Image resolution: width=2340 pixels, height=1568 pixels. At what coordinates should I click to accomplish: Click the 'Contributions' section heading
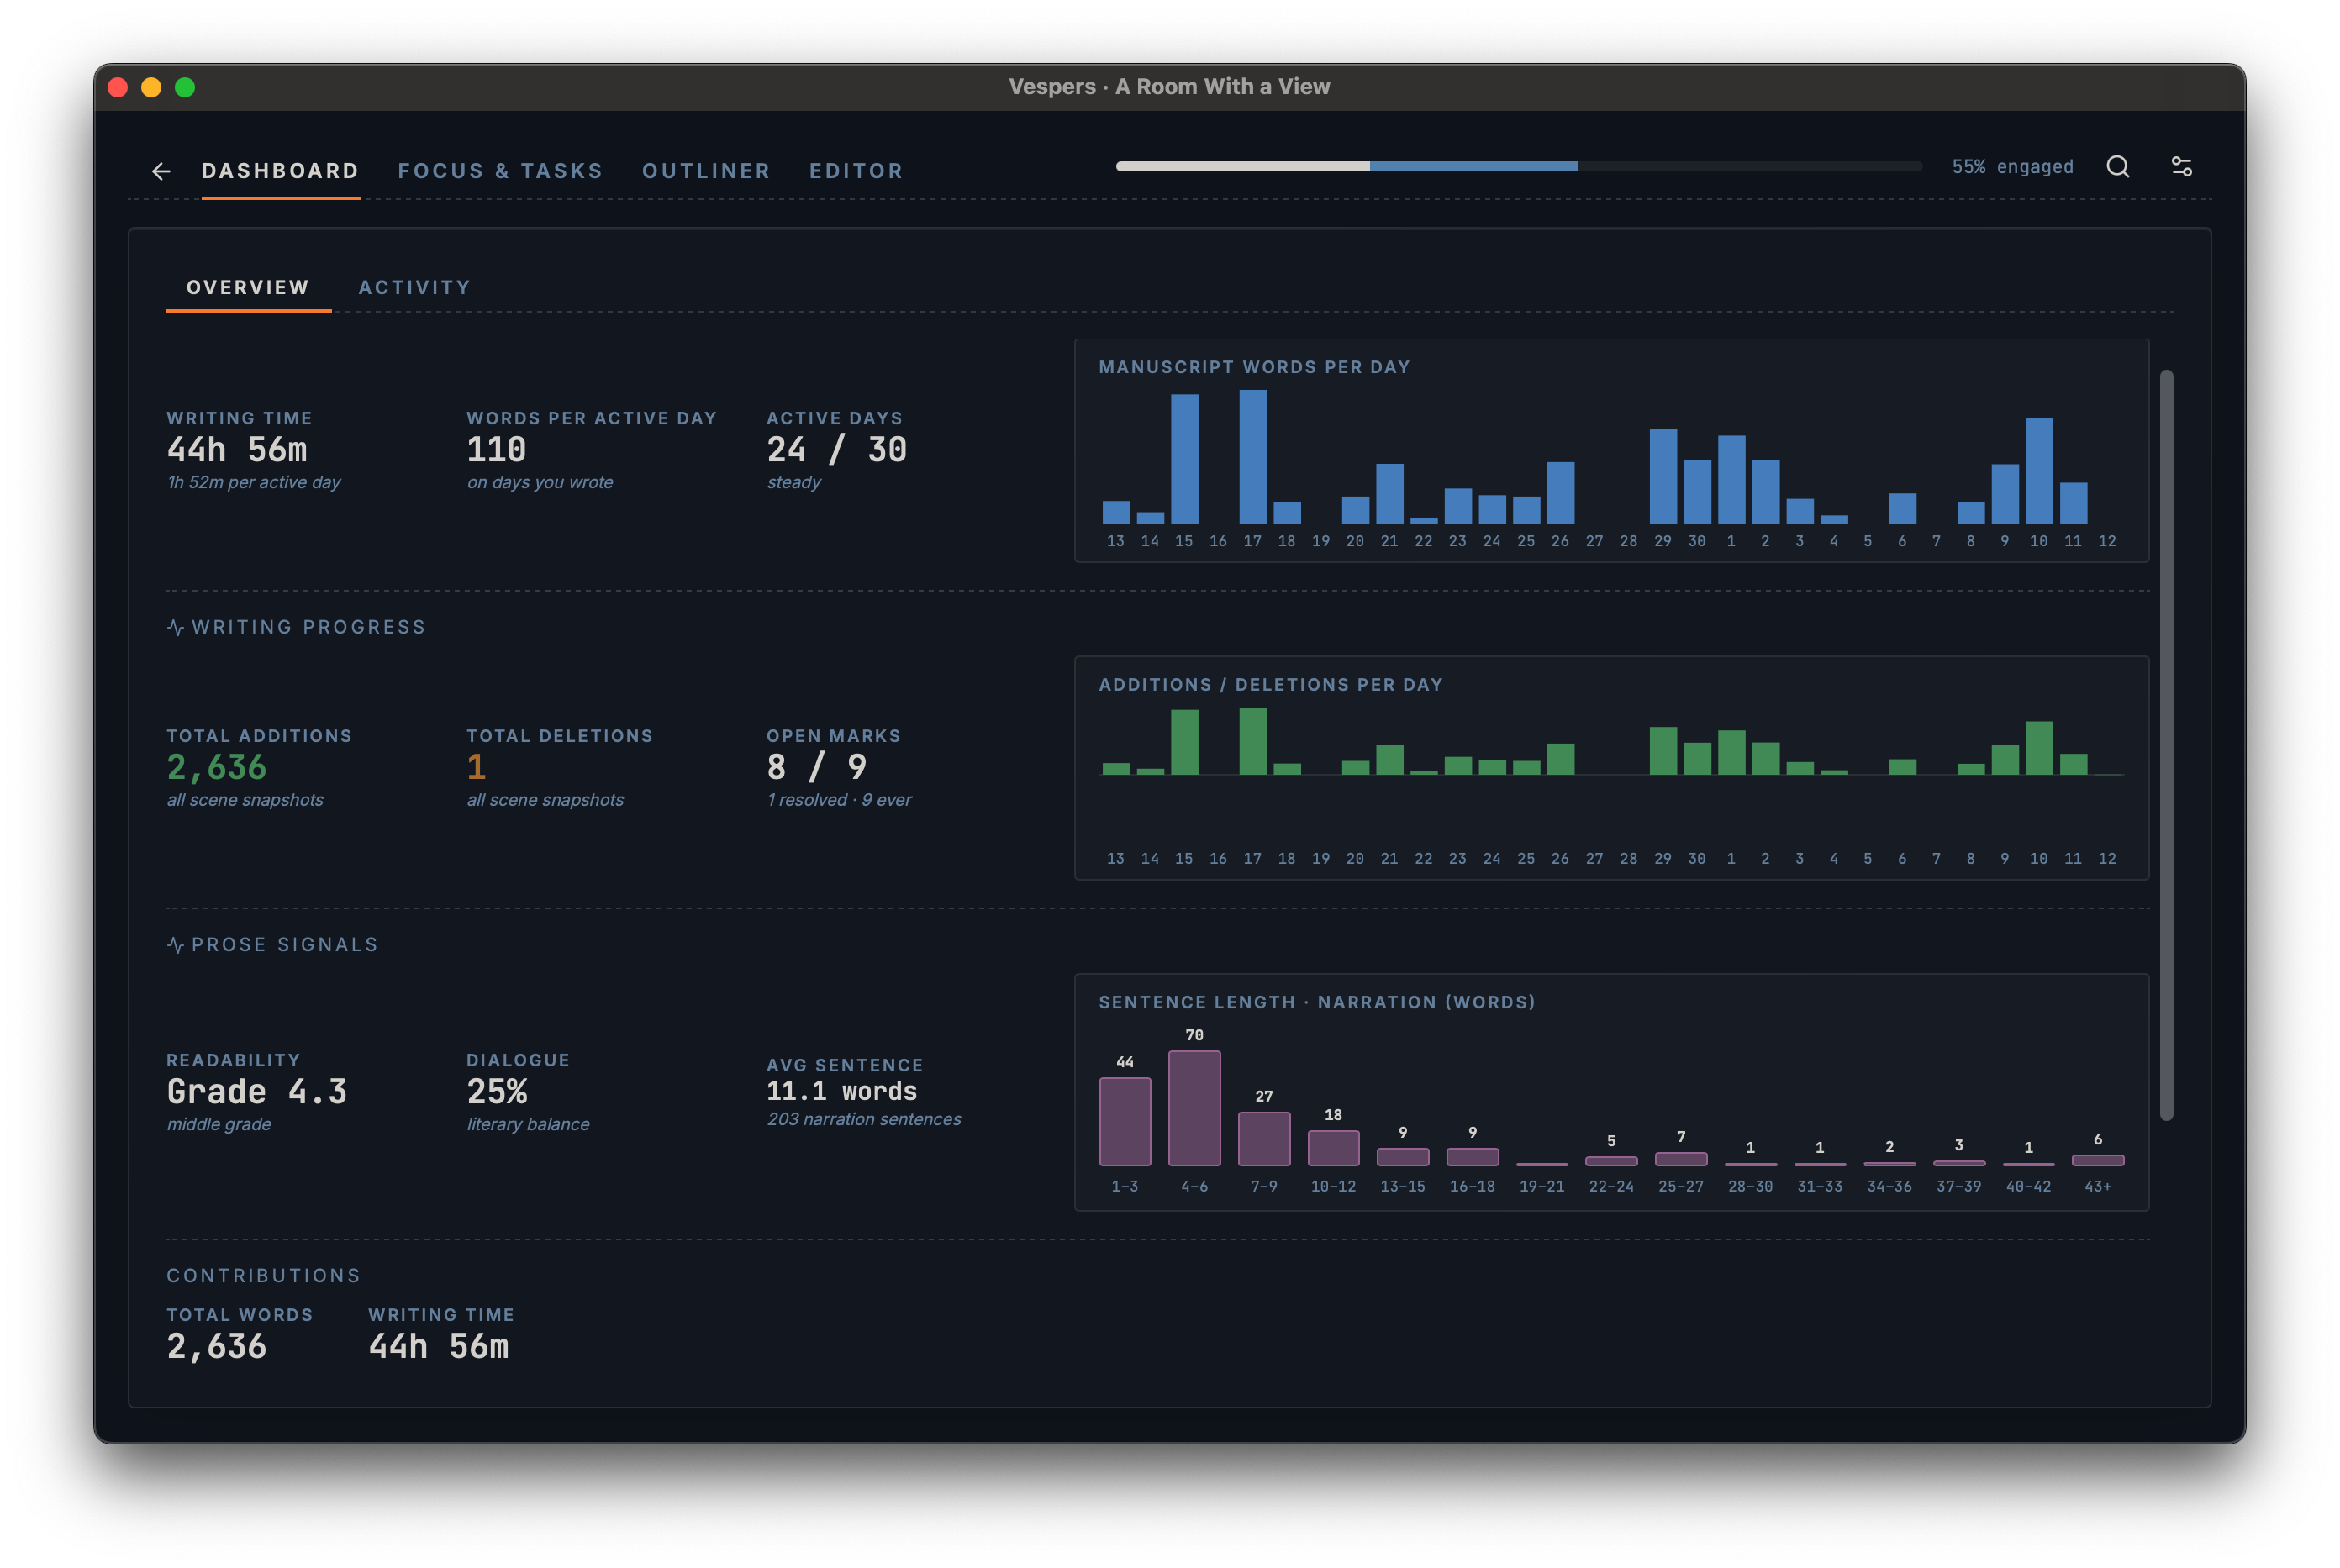tap(263, 1276)
